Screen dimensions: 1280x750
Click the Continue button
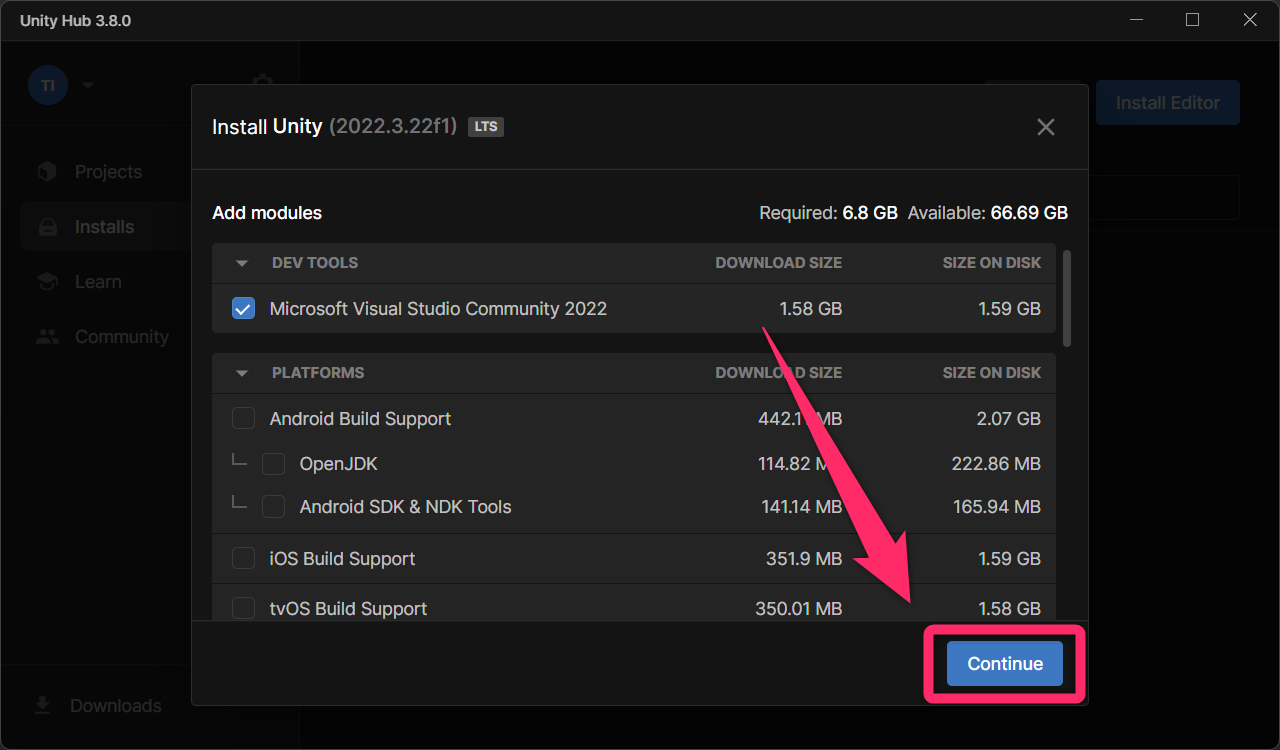pyautogui.click(x=1005, y=664)
